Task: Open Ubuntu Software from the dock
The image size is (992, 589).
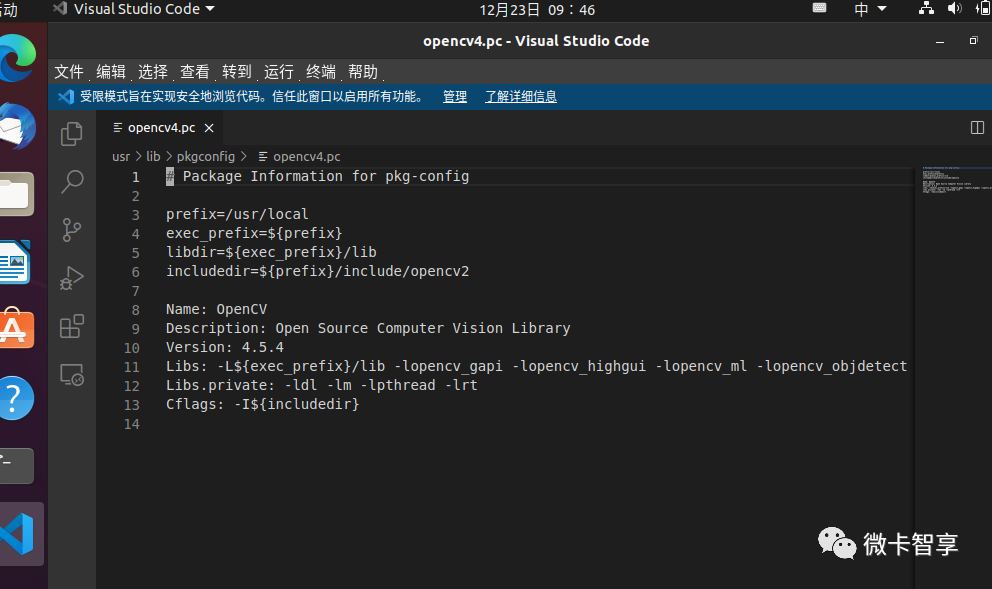Action: point(16,329)
